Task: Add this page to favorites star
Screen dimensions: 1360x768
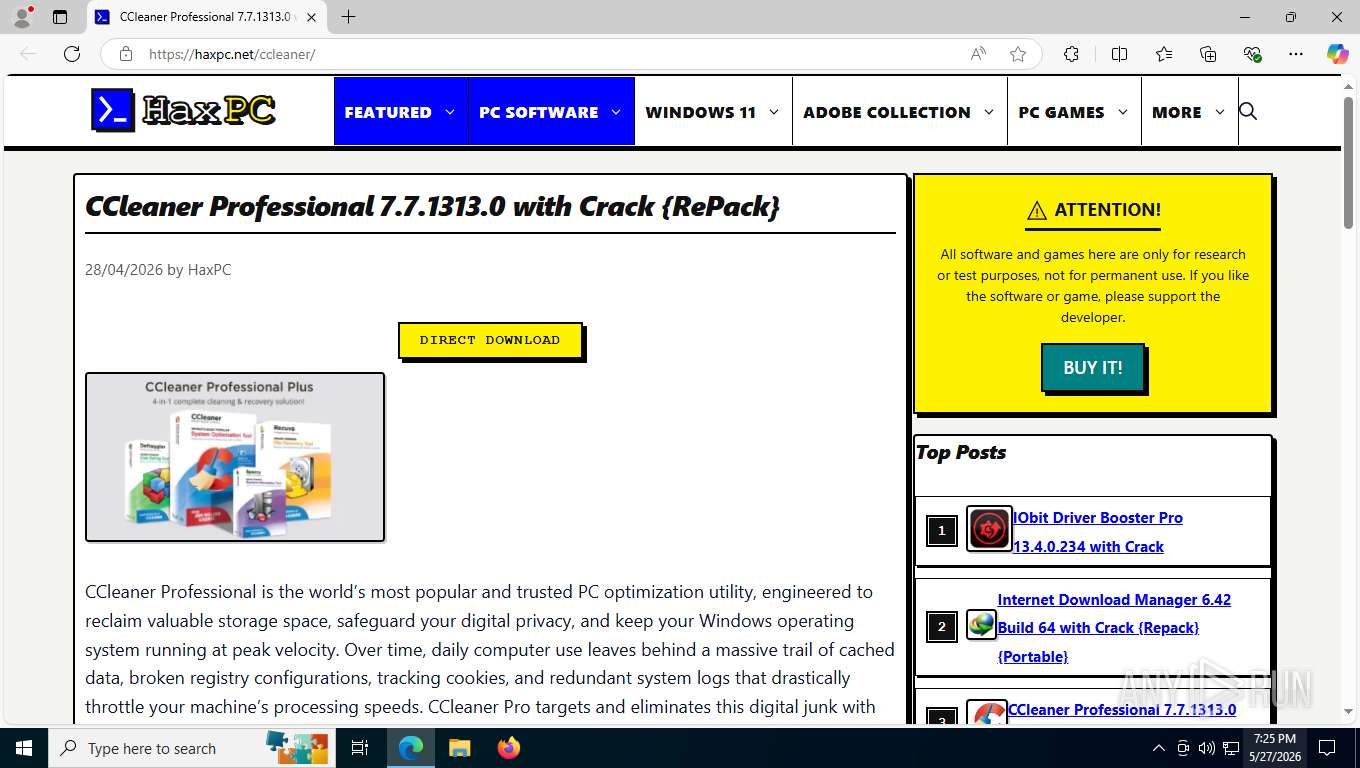Action: pyautogui.click(x=1018, y=54)
